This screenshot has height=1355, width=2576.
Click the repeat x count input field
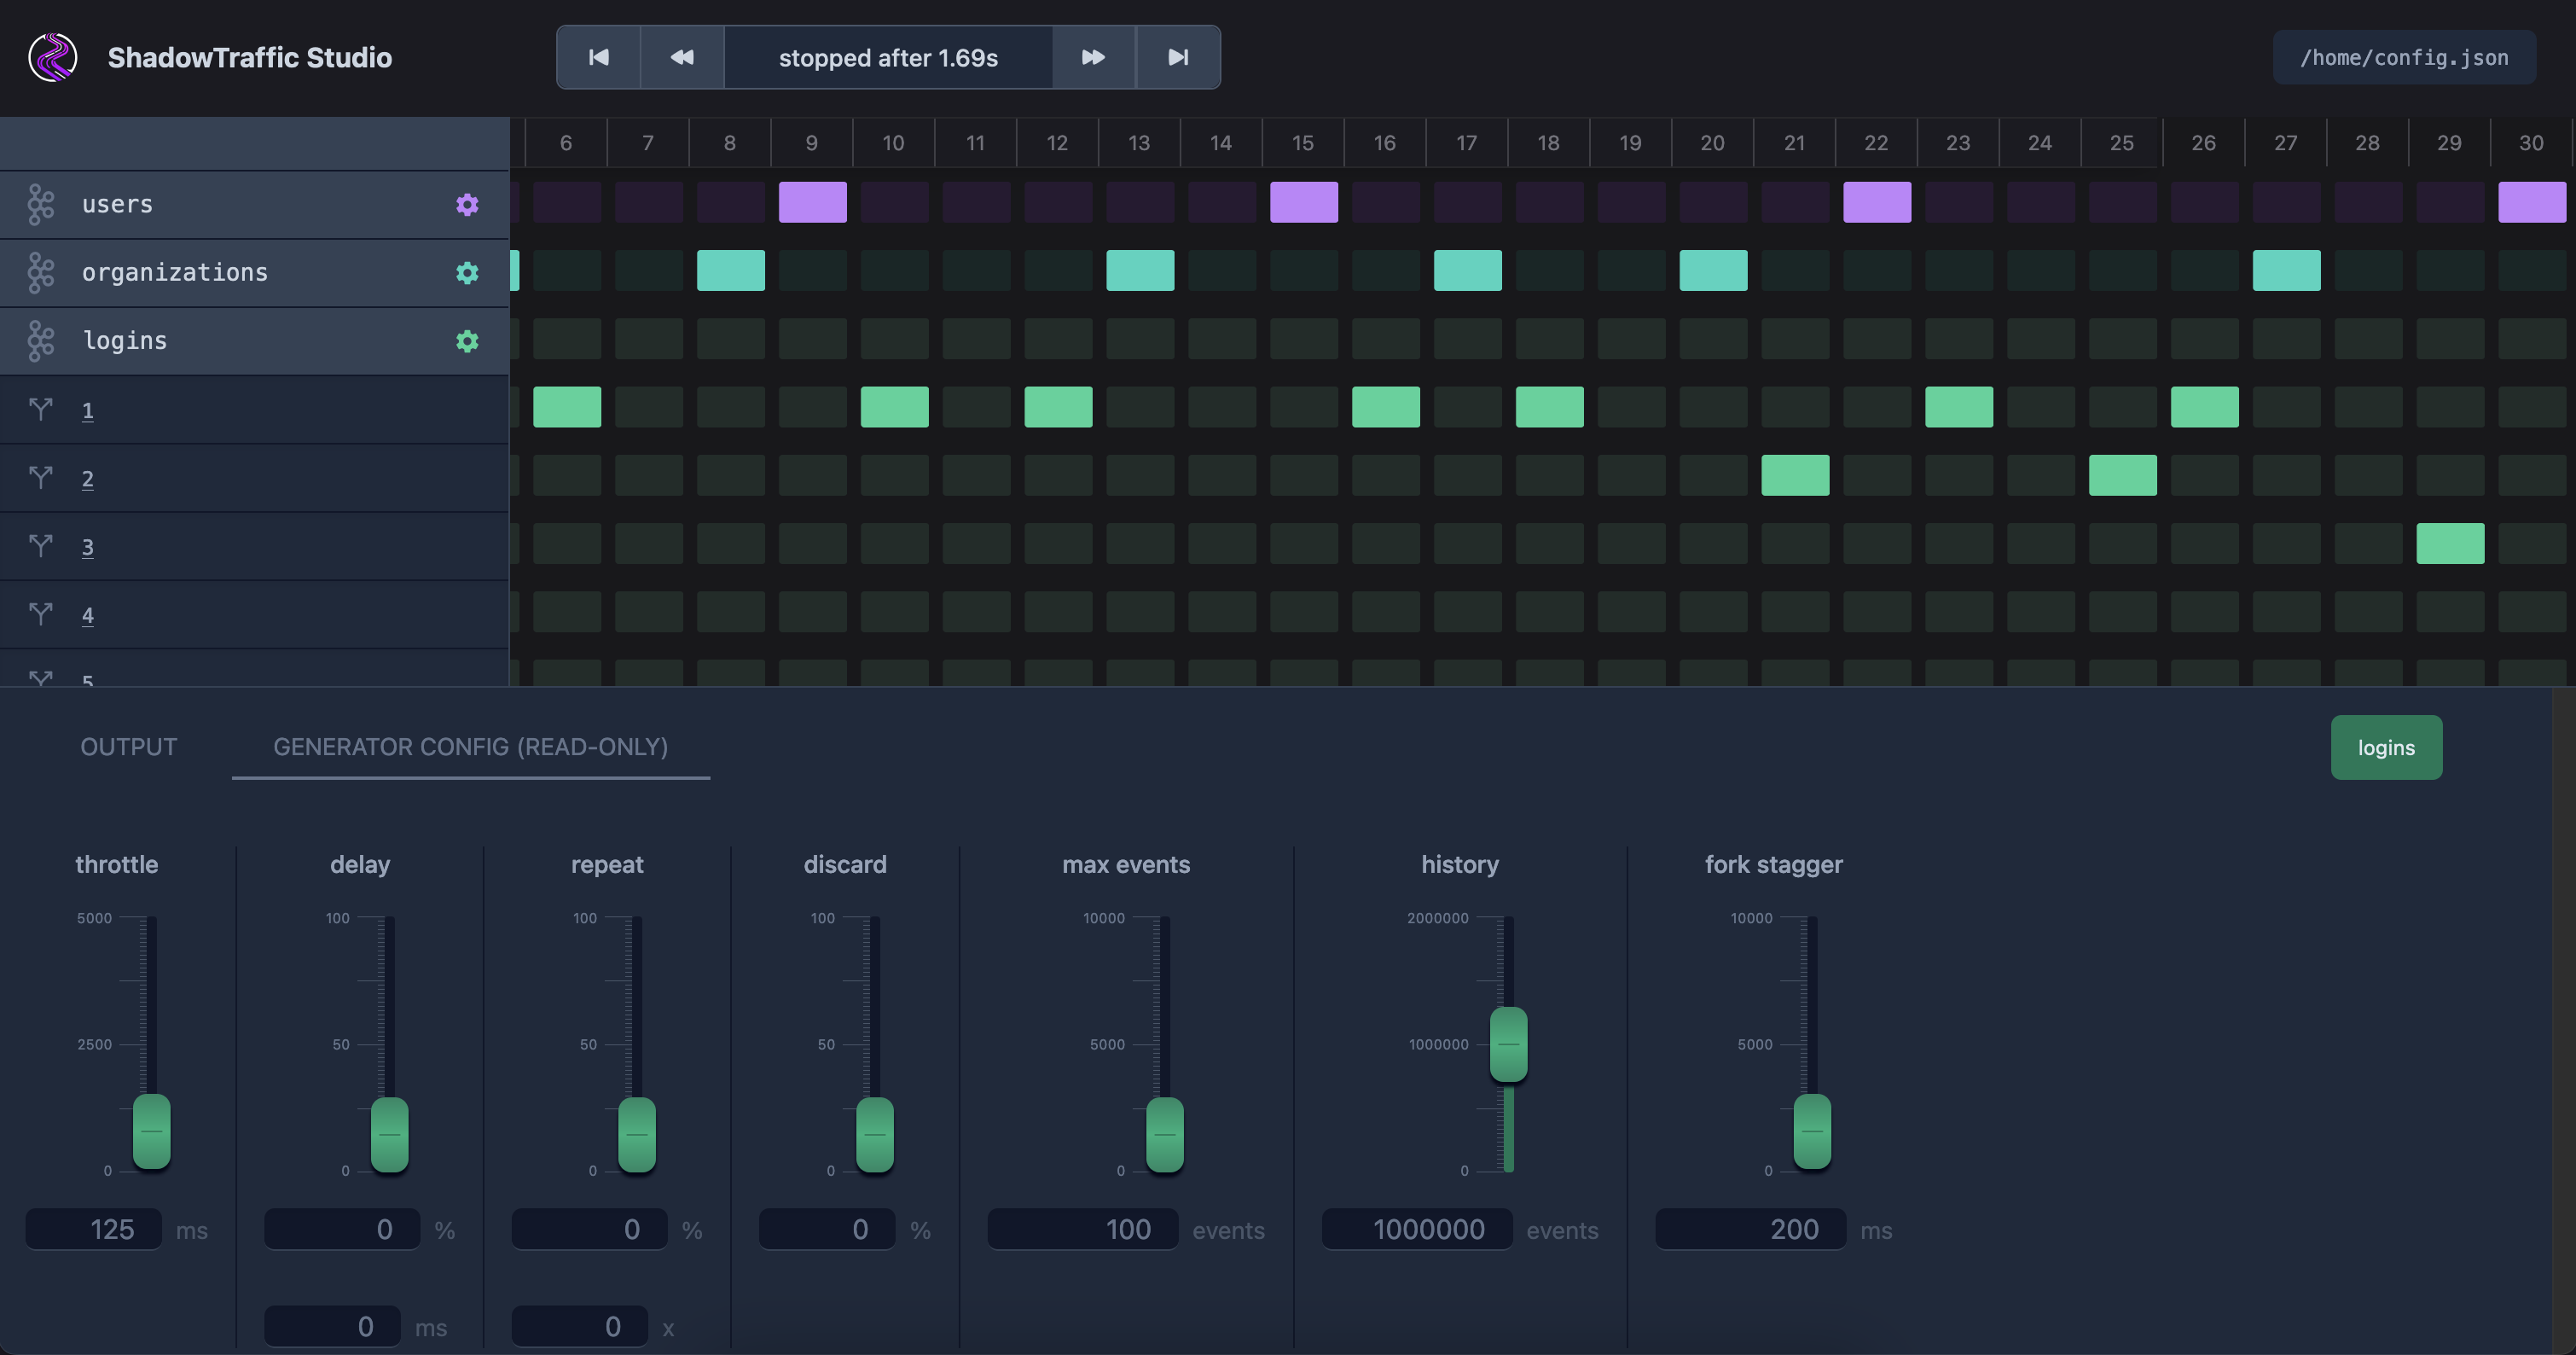tap(580, 1326)
